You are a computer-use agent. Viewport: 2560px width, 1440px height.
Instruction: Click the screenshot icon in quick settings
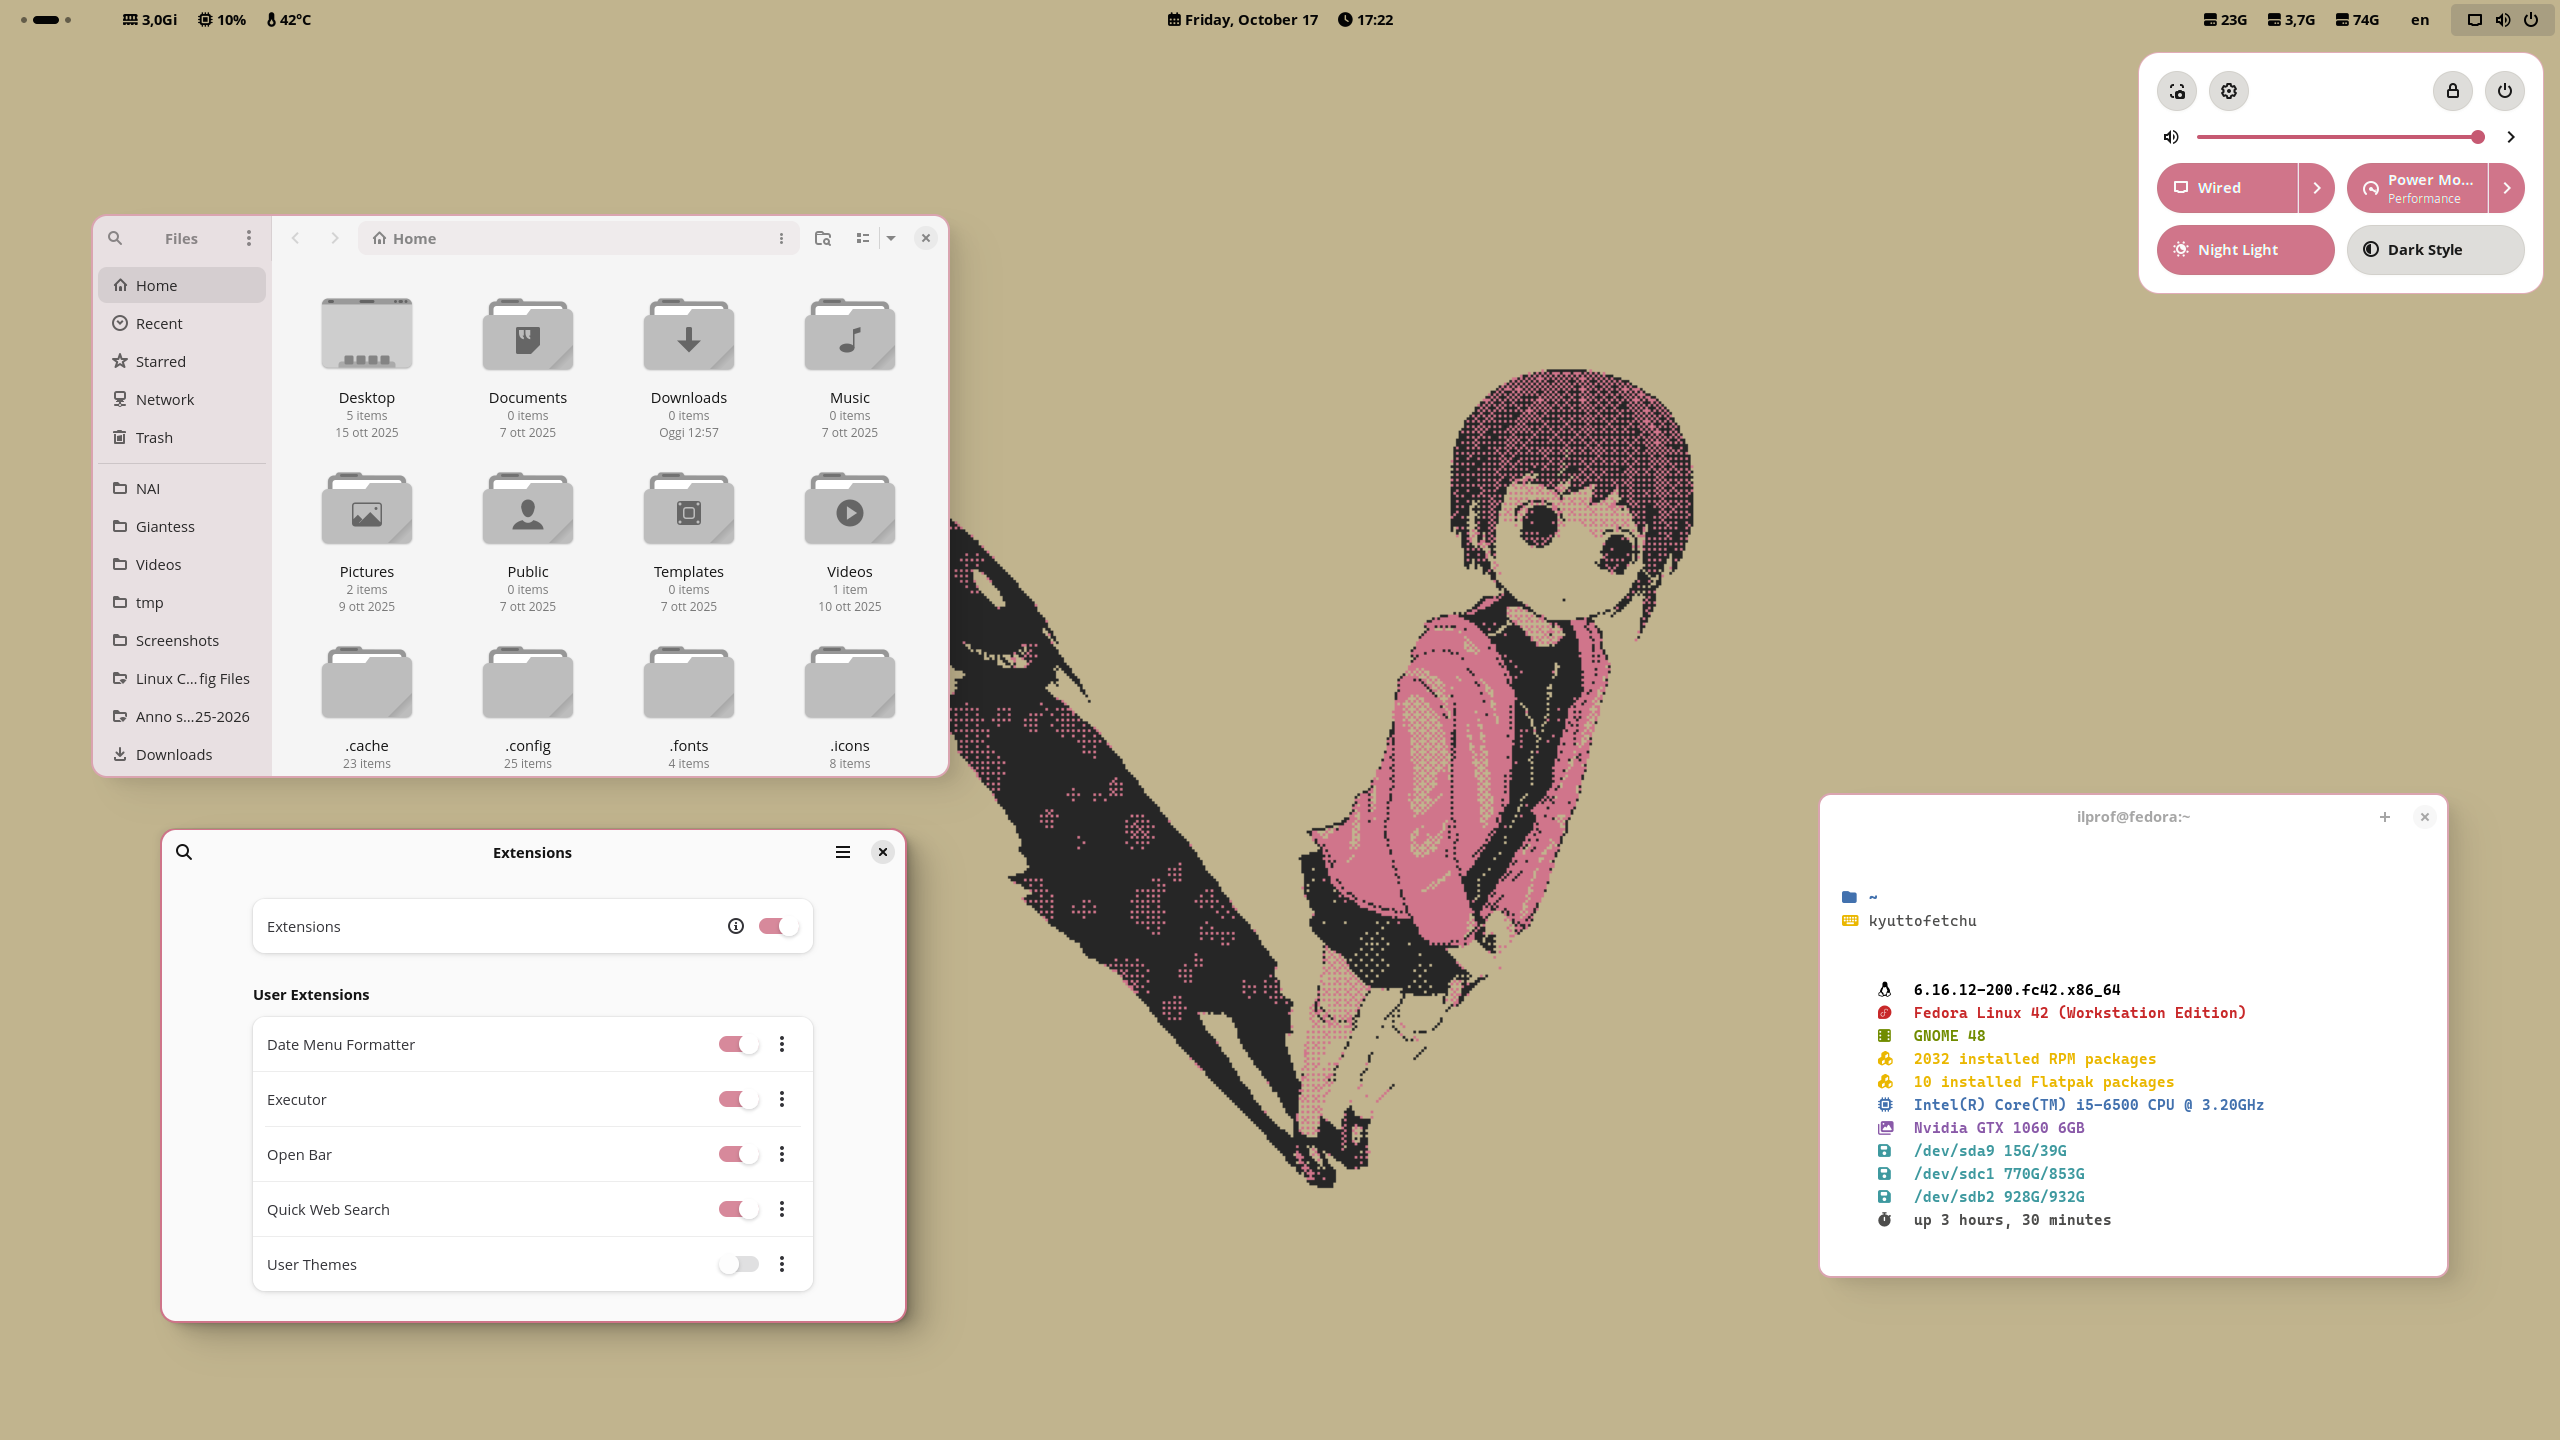coord(2177,91)
